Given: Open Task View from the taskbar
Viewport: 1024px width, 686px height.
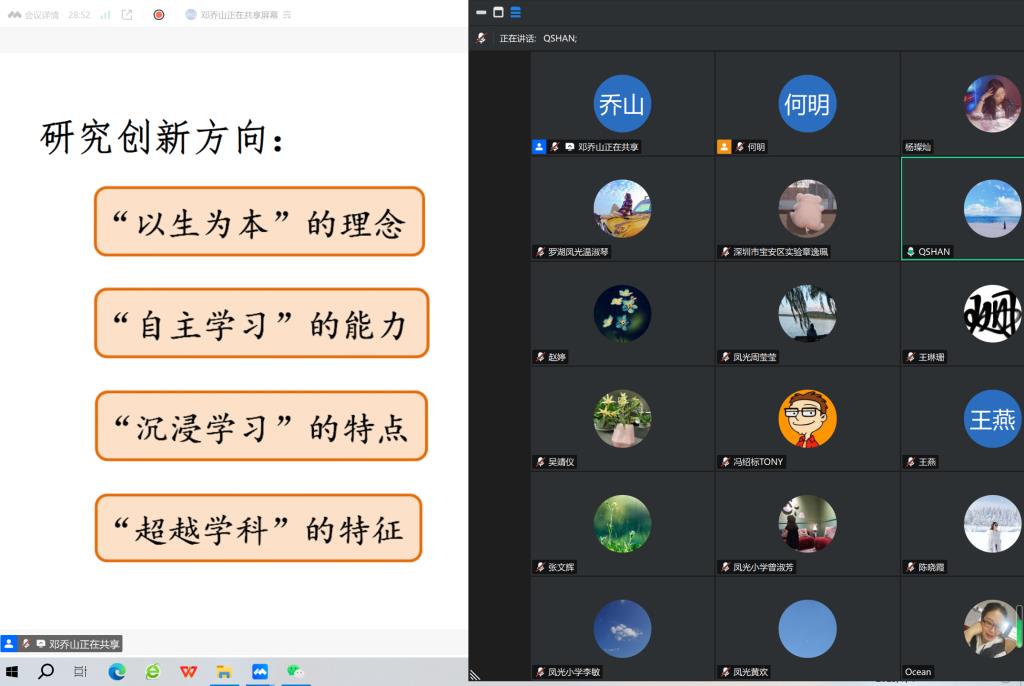Looking at the screenshot, I should point(80,672).
